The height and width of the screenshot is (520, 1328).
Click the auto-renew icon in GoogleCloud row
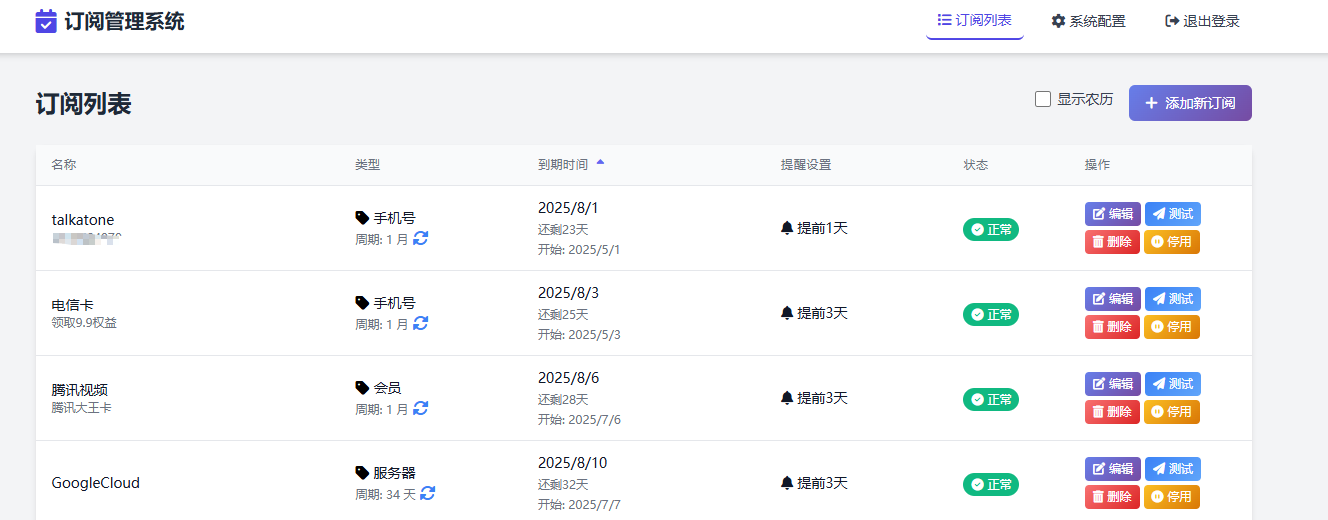tap(428, 493)
